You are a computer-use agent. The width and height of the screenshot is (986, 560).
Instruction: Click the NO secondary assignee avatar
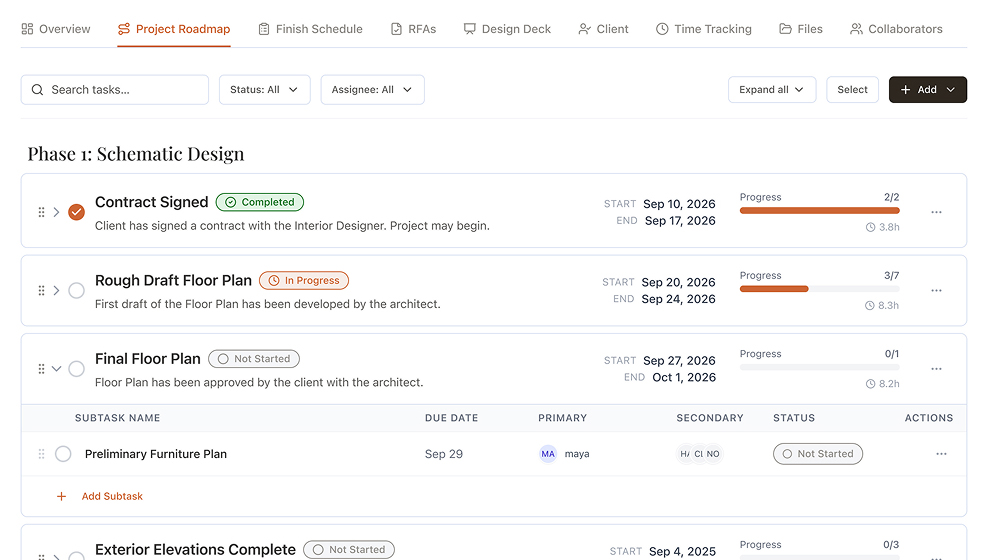pyautogui.click(x=713, y=454)
